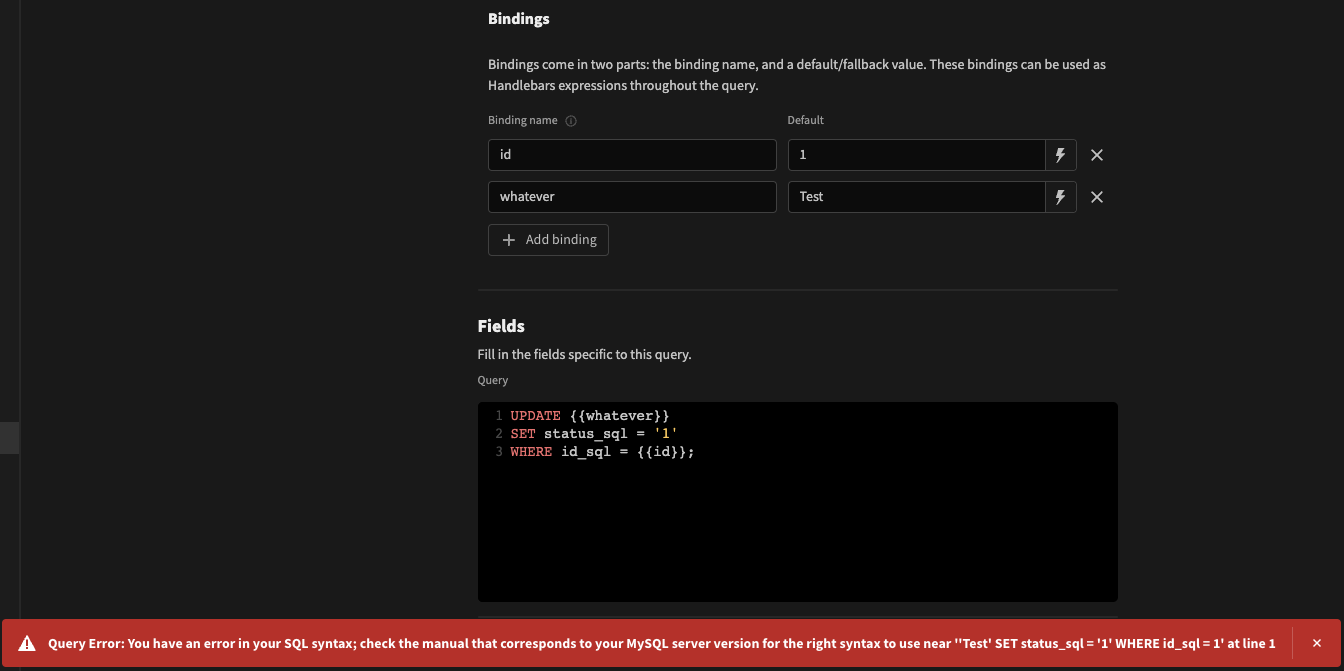1344x671 pixels.
Task: Click the Fields section heading
Action: pyautogui.click(x=500, y=326)
